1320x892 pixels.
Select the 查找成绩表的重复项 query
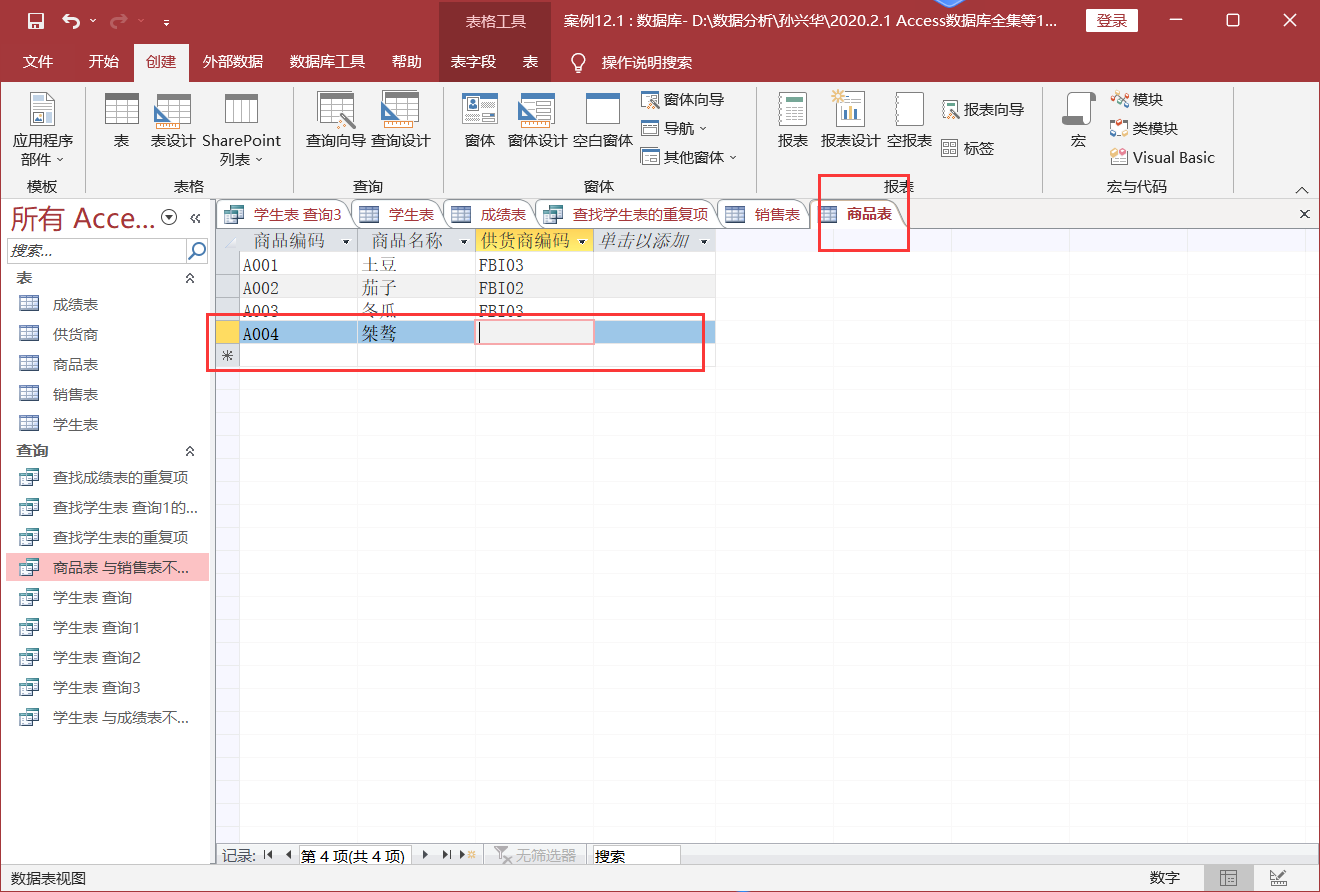(x=120, y=478)
